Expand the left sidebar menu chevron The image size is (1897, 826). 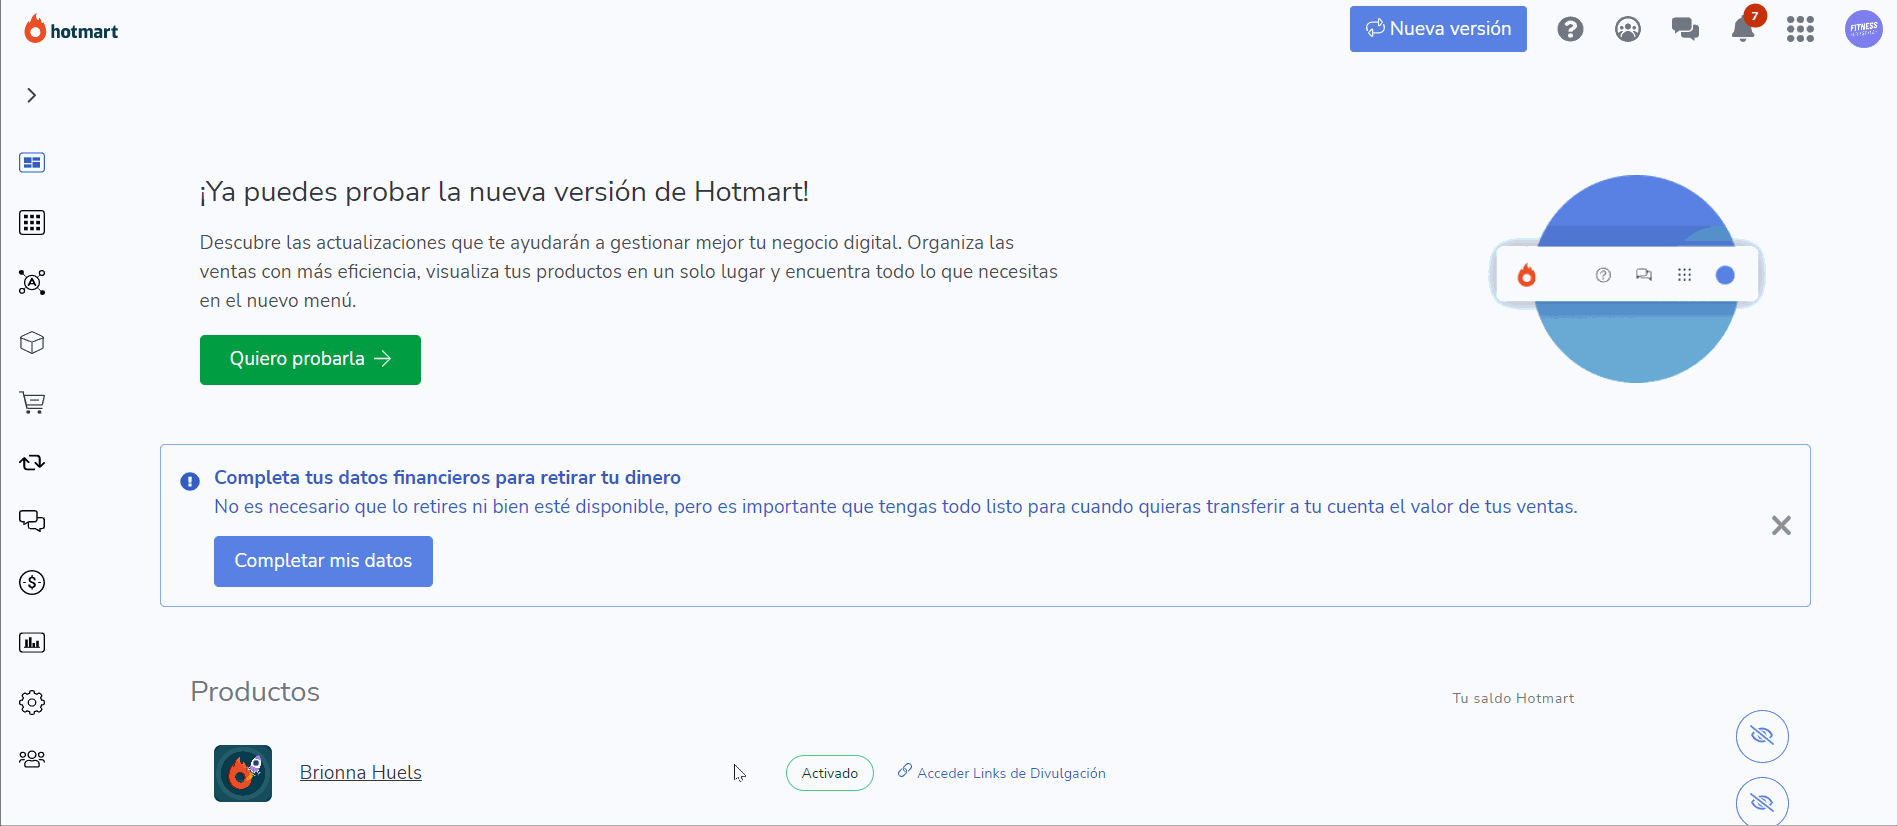(32, 95)
